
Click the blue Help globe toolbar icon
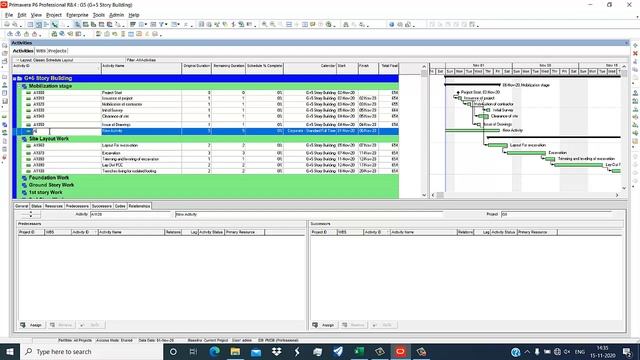click(391, 24)
